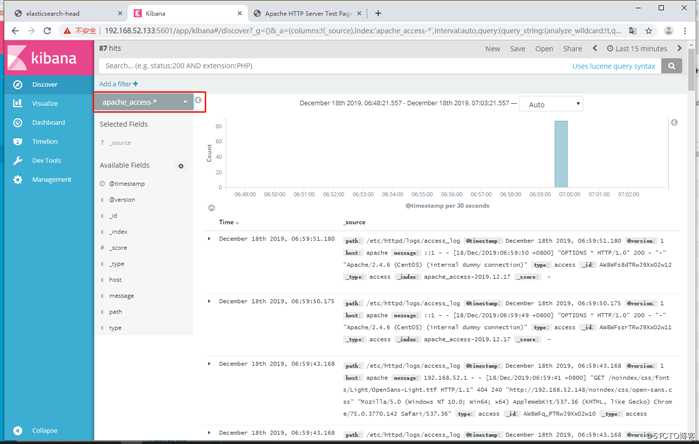Open browser profile avatar
This screenshot has width=699, height=444.
pyautogui.click(x=669, y=31)
